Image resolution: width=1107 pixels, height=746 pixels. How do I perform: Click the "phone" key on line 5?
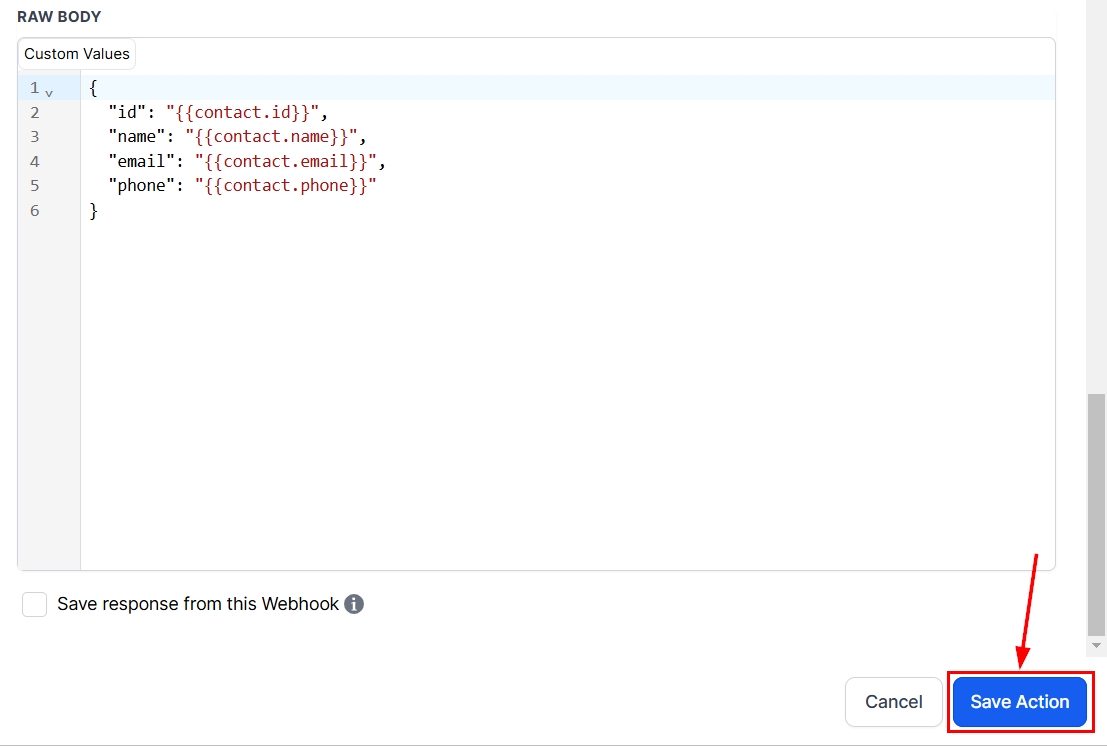[x=138, y=186]
